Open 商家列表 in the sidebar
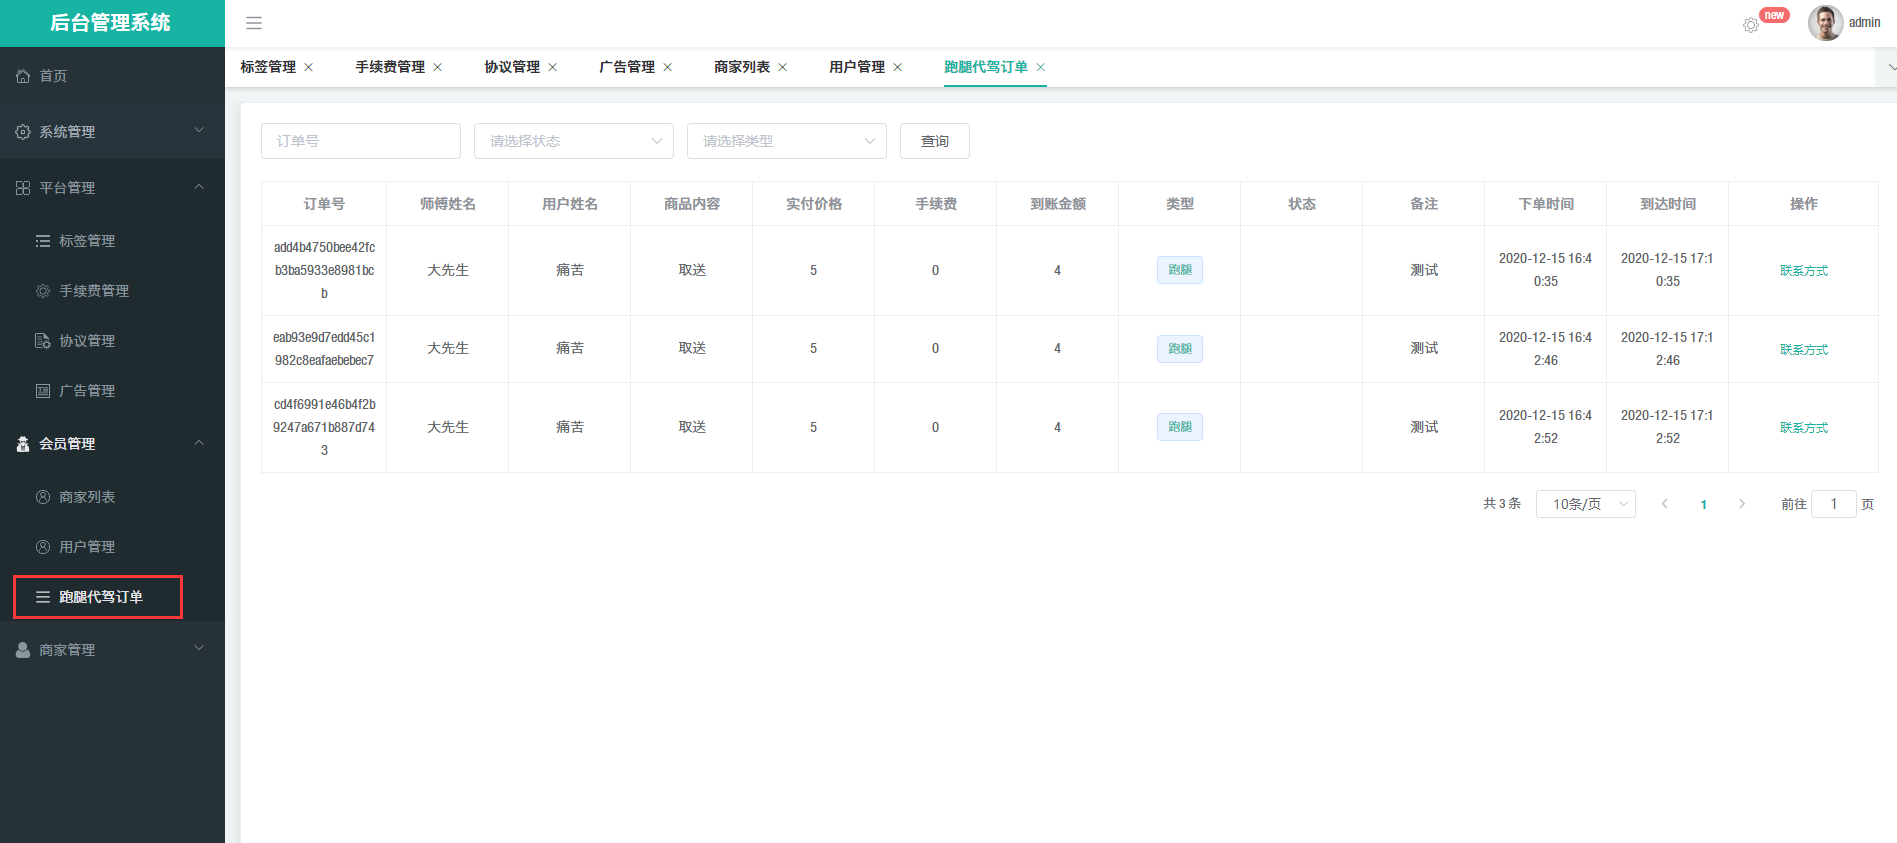 click(87, 497)
